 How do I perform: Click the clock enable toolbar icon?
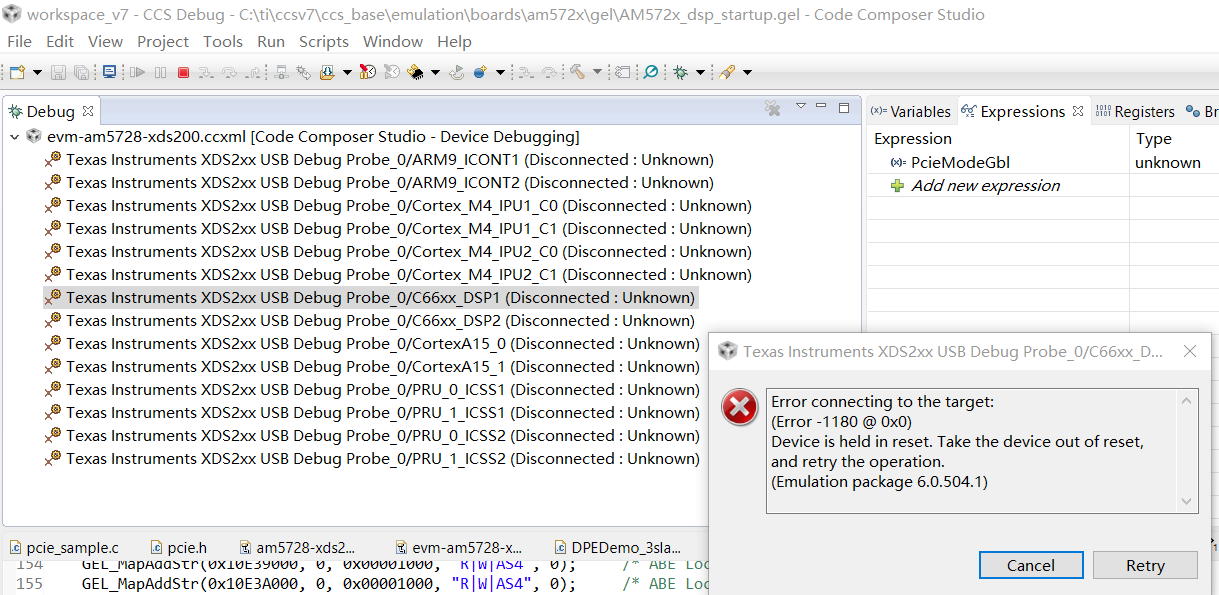368,72
